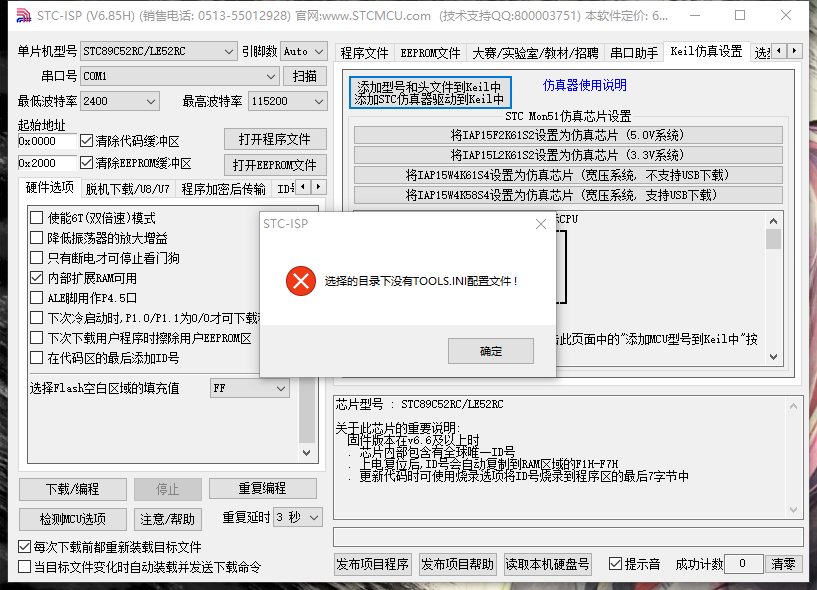Uncheck 每次下载前都重新装载目标文件
817x590 pixels.
(24, 547)
